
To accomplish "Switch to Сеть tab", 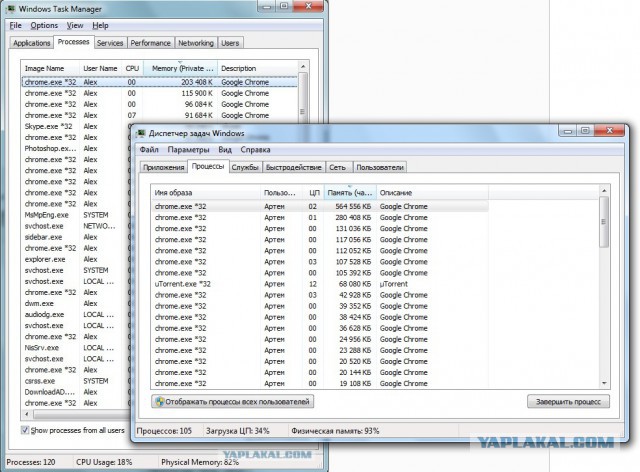I will [338, 167].
